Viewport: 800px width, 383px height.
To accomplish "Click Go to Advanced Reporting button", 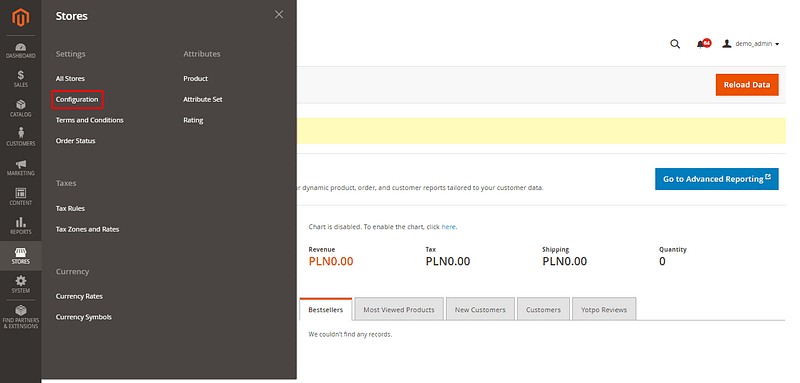I will coord(717,179).
